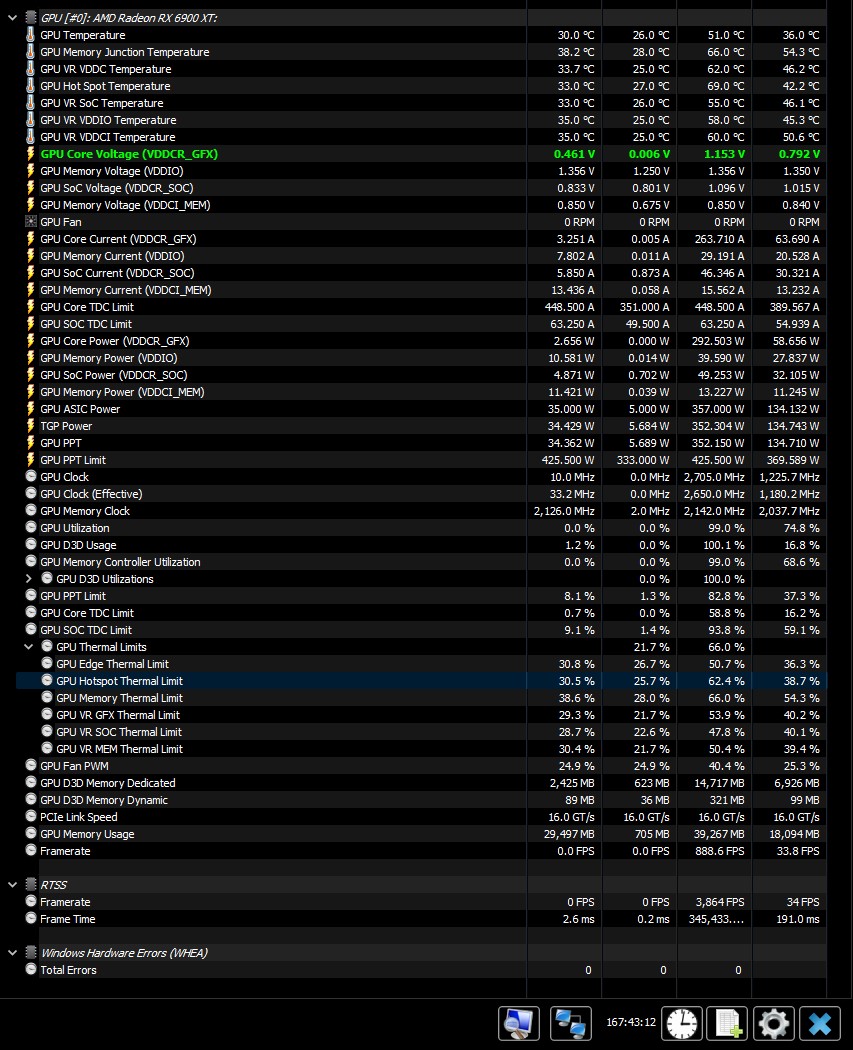853x1050 pixels.
Task: Click thermometer icon beside GPU Hot Spot Temperature
Action: click(30, 86)
